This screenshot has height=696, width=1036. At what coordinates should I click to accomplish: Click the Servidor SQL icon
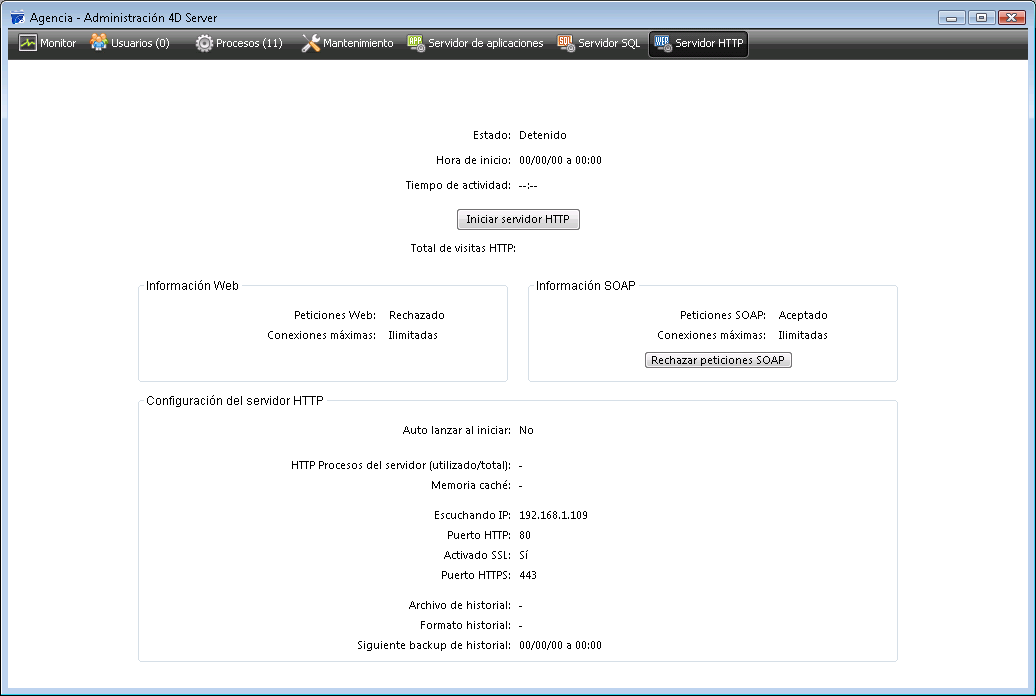pyautogui.click(x=566, y=44)
